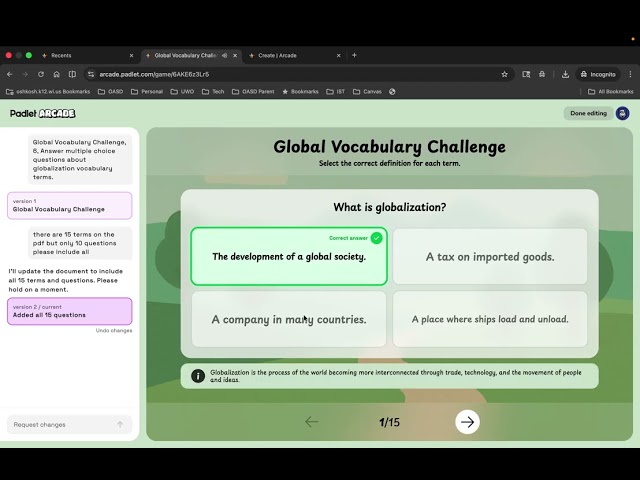Viewport: 640px width, 480px height.
Task: Select version 2 Added all 15 questions
Action: coord(70,311)
